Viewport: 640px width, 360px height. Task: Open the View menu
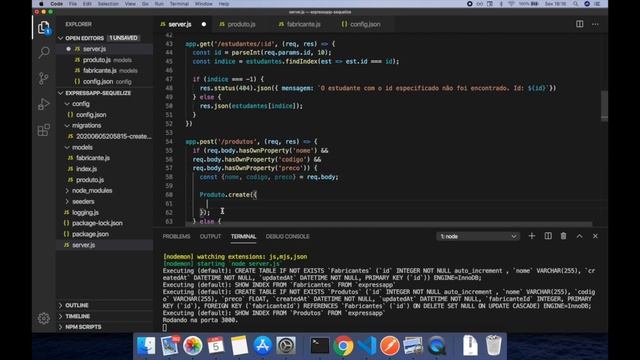pos(130,4)
